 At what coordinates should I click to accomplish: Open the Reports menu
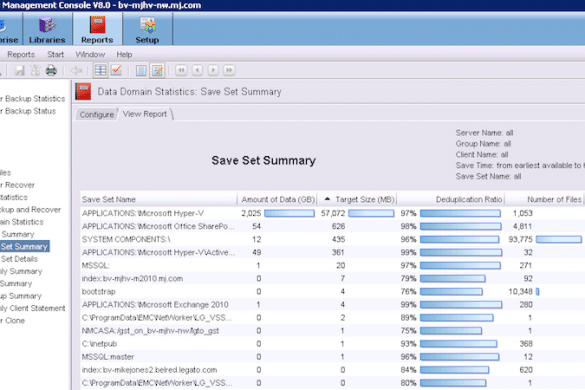tap(21, 54)
